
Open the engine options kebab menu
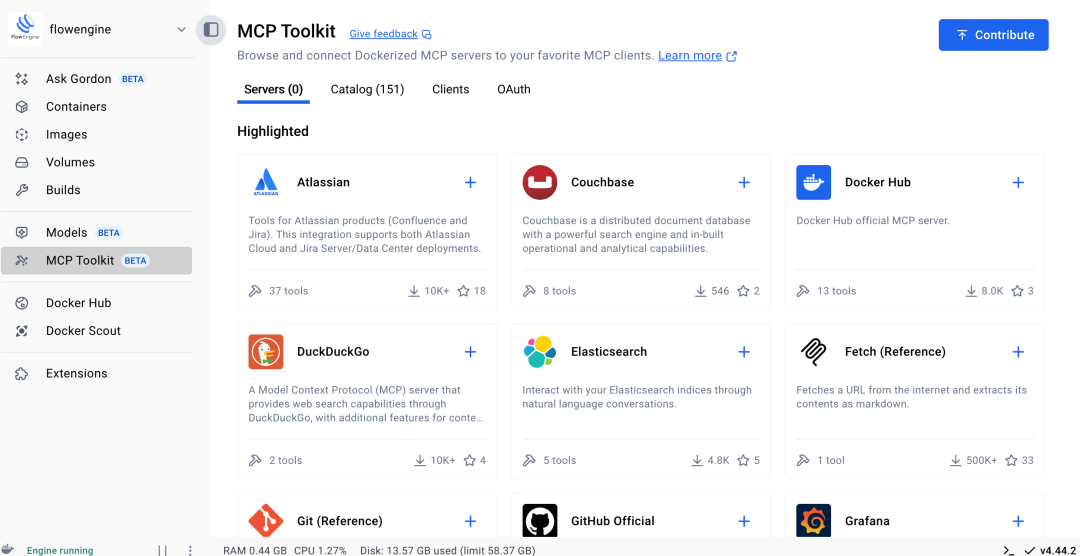click(190, 550)
